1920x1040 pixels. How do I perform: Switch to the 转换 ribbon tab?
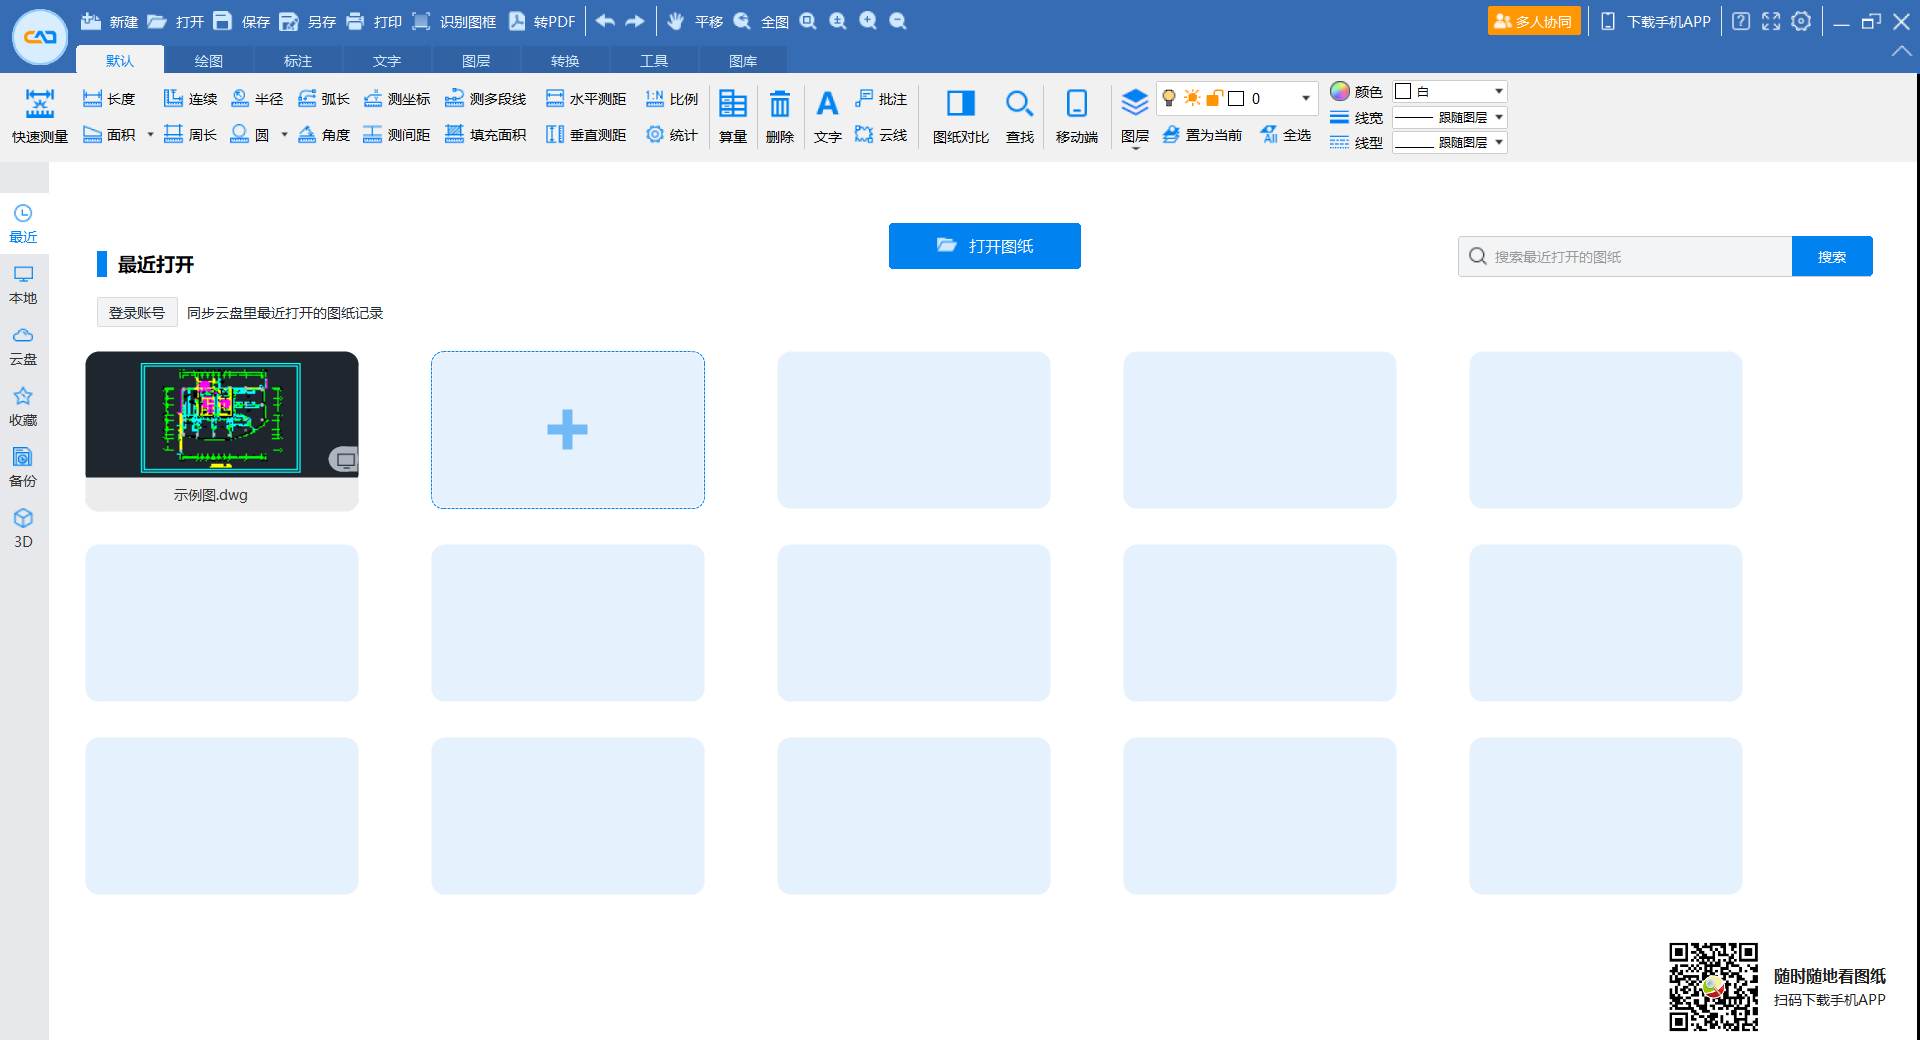pyautogui.click(x=565, y=61)
